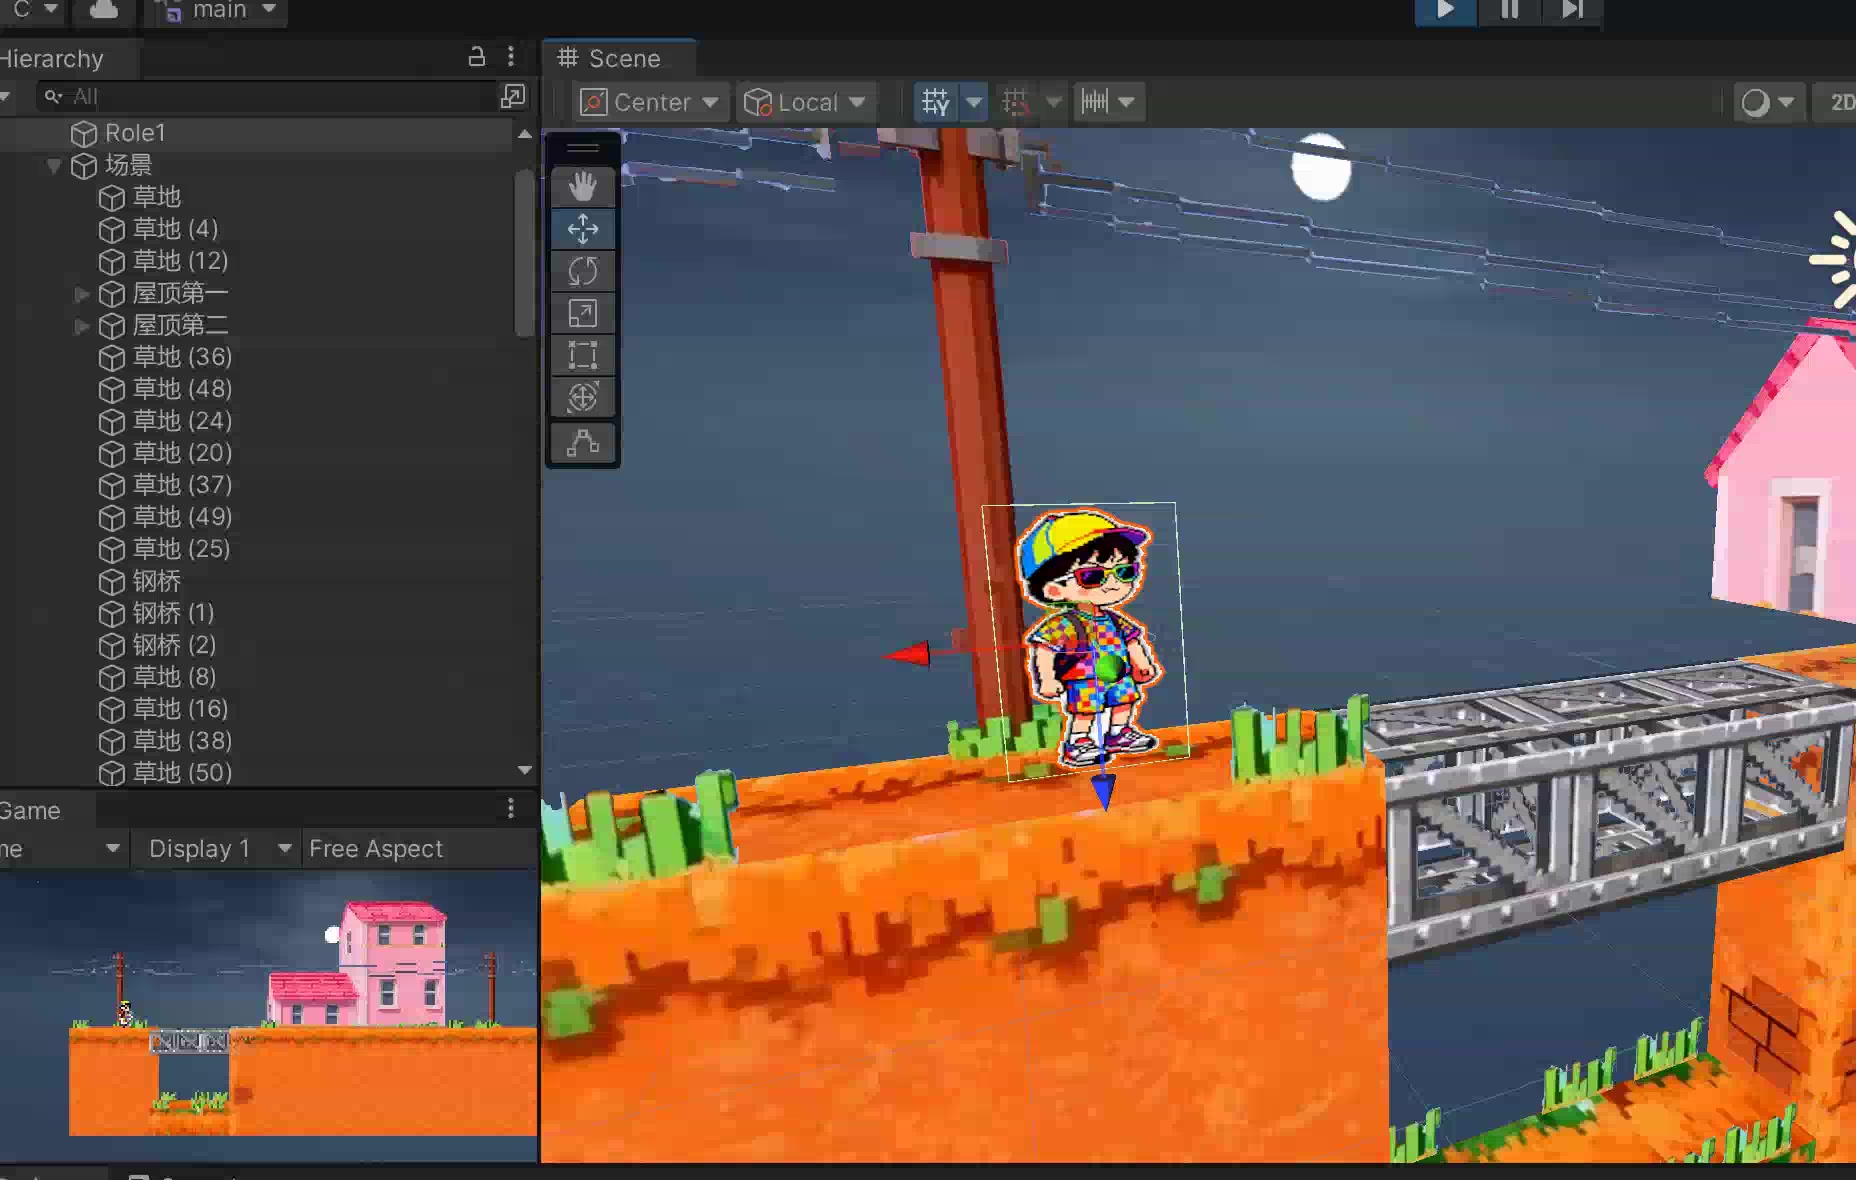This screenshot has width=1856, height=1180.
Task: Open the Center pivot dropdown
Action: (650, 102)
